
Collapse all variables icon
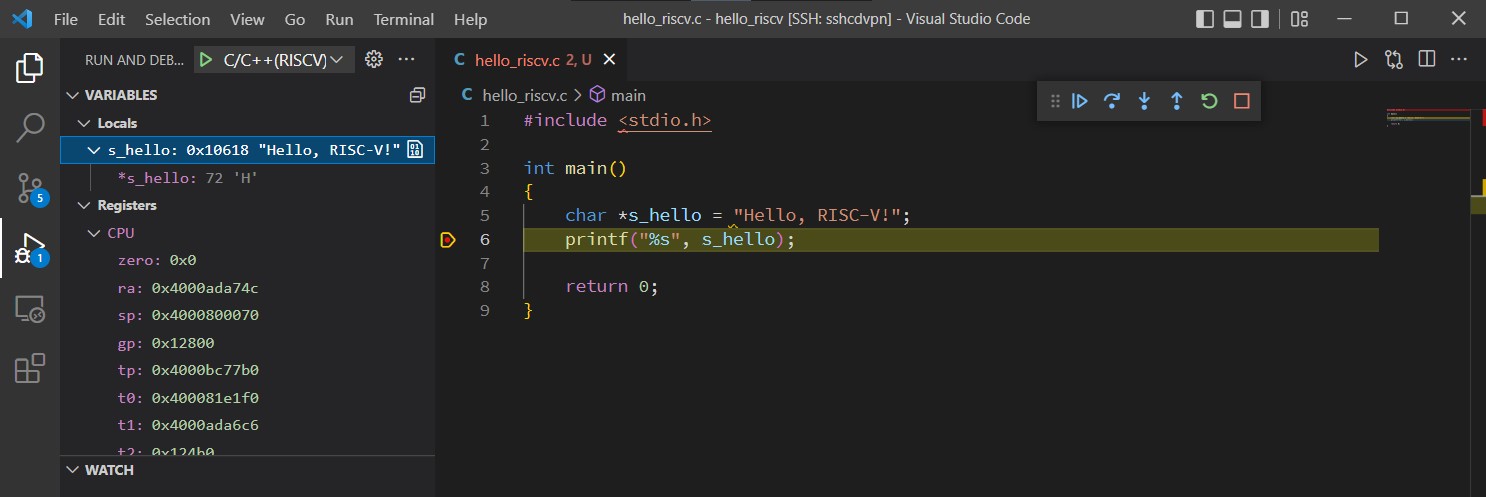click(418, 95)
